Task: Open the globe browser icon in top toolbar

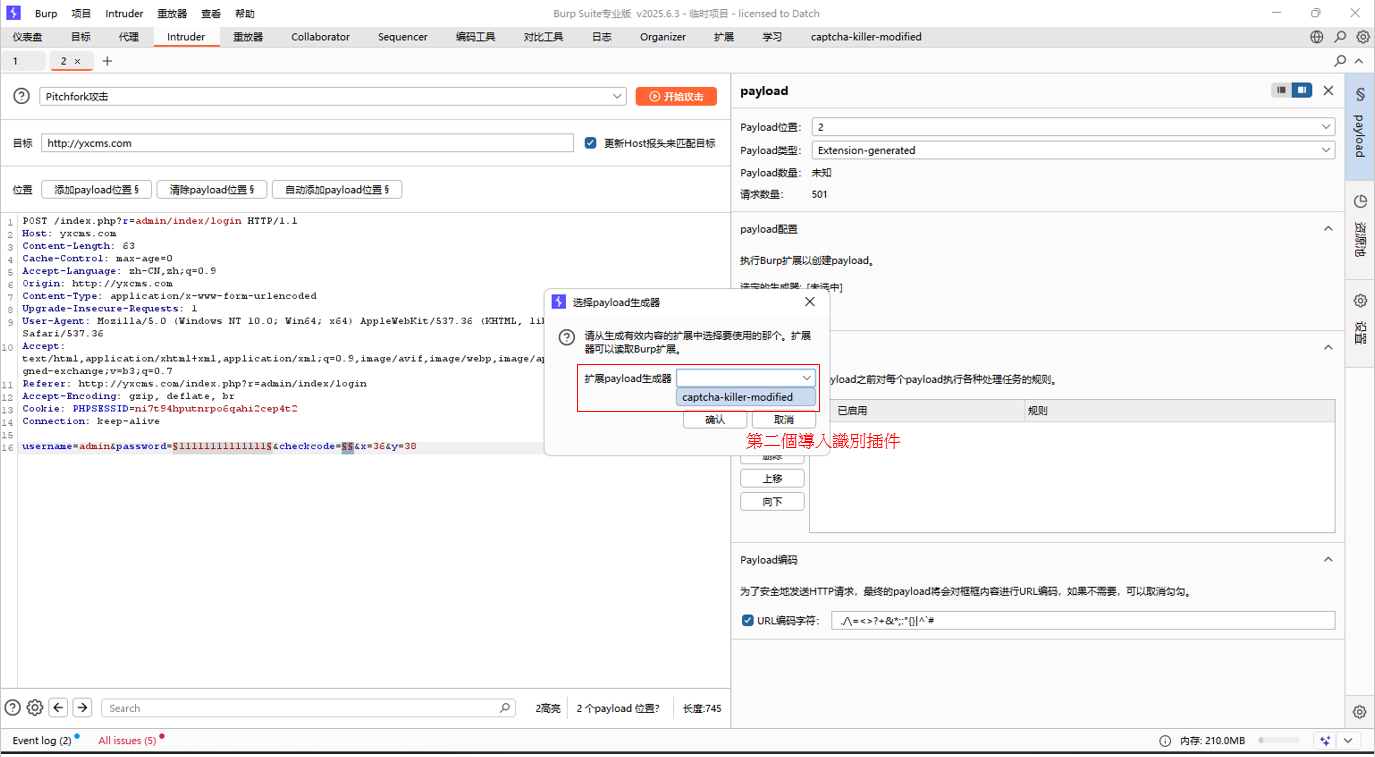Action: point(1317,37)
